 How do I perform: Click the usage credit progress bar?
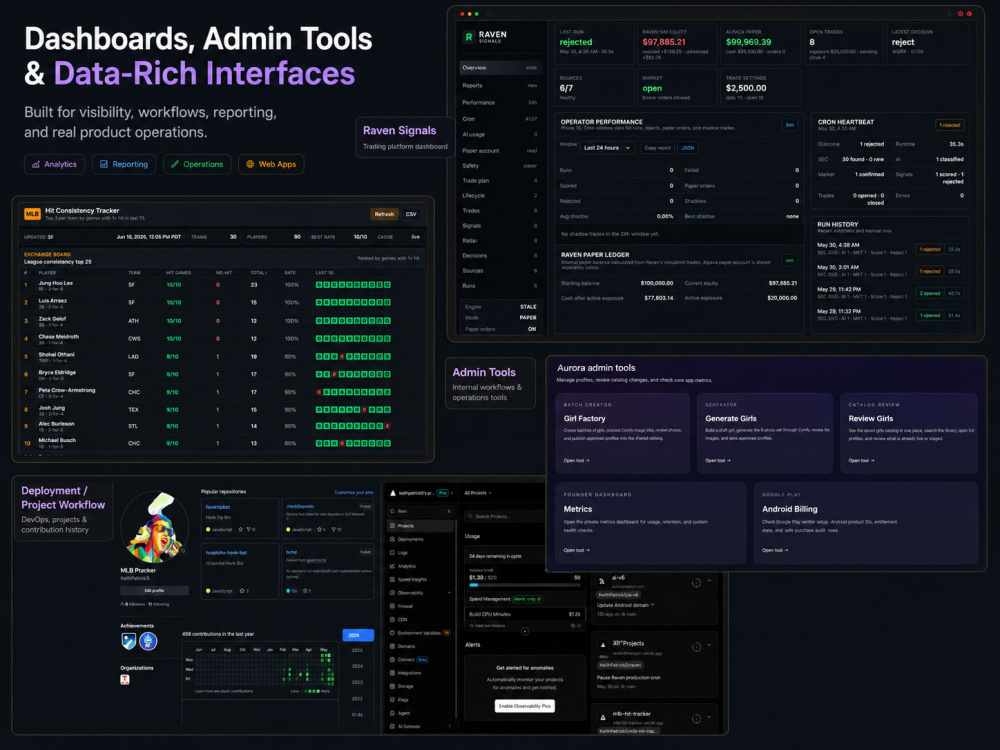pos(525,585)
